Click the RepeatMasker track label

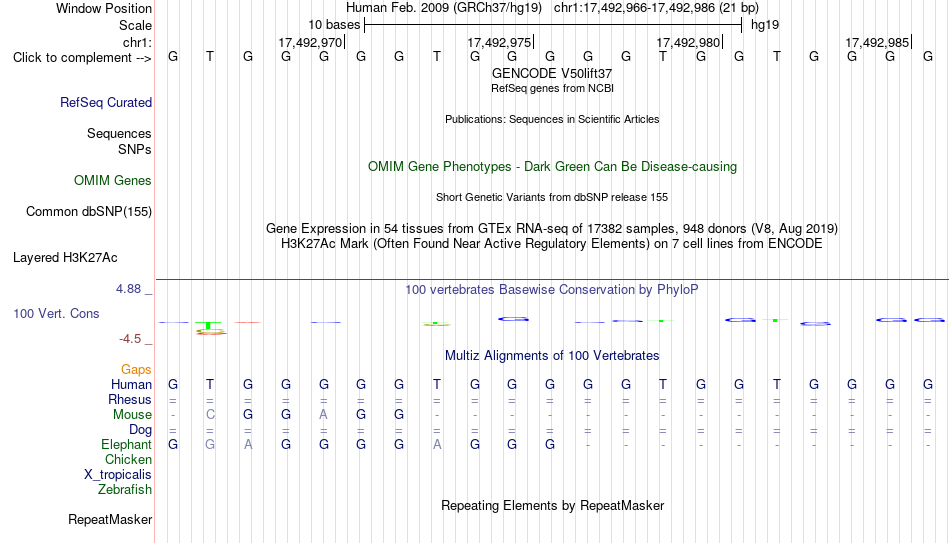coord(110,519)
